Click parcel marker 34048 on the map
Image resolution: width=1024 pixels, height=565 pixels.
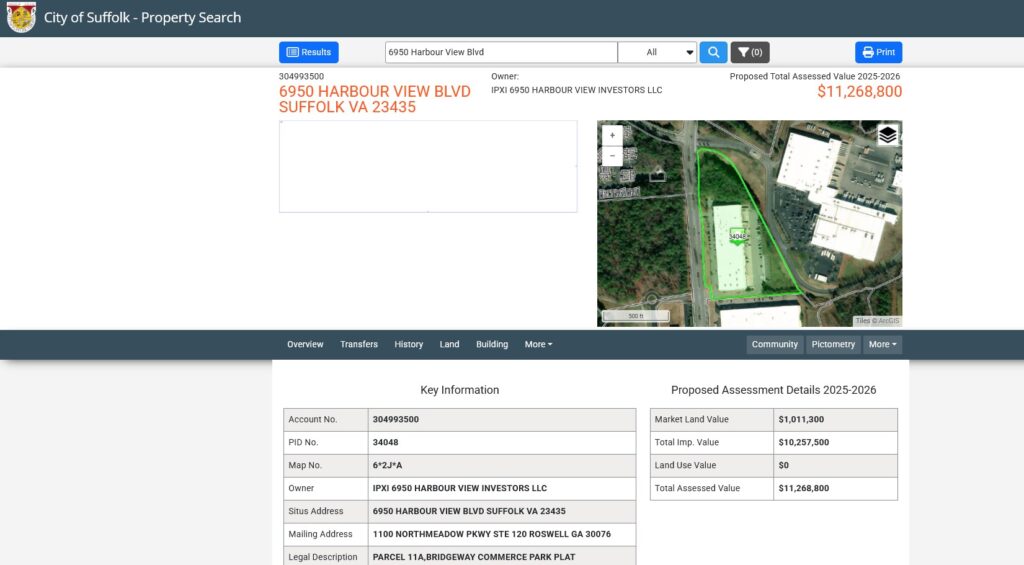(x=737, y=237)
